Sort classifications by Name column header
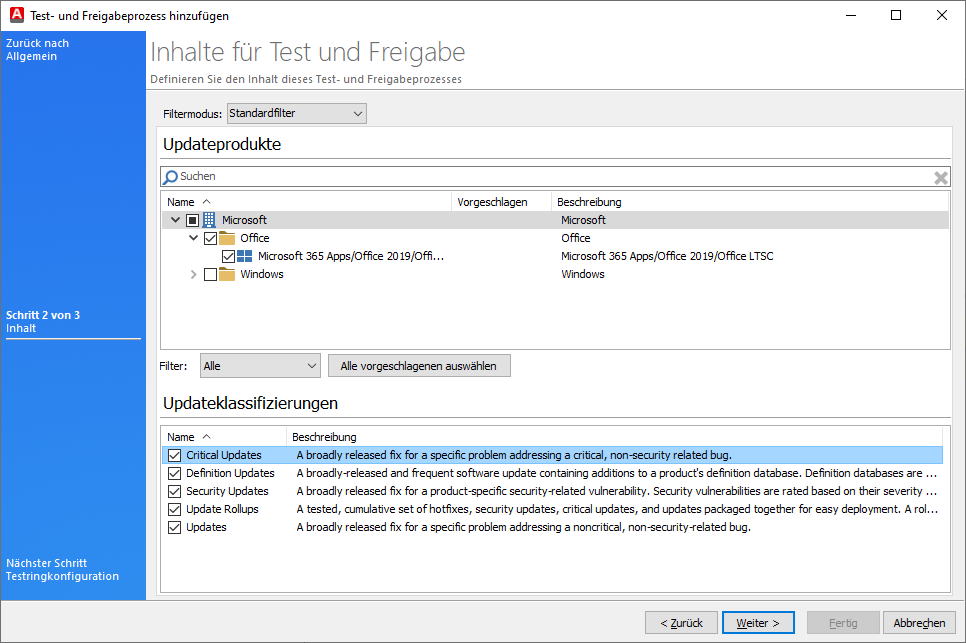This screenshot has height=643, width=966. tap(224, 437)
